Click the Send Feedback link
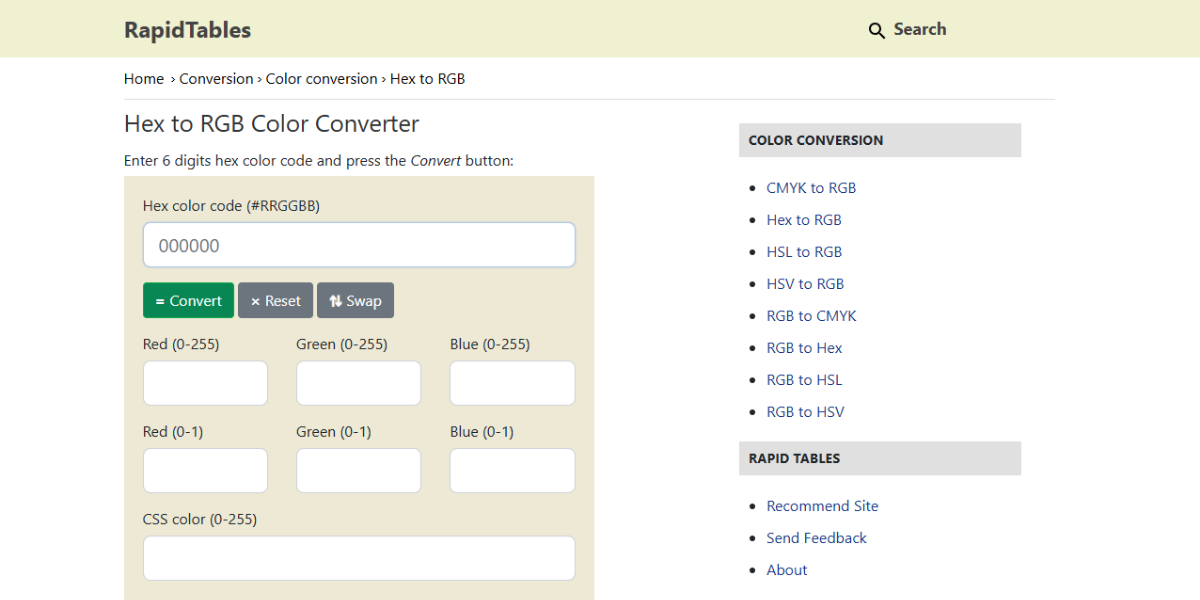Viewport: 1200px width, 600px height. click(816, 538)
